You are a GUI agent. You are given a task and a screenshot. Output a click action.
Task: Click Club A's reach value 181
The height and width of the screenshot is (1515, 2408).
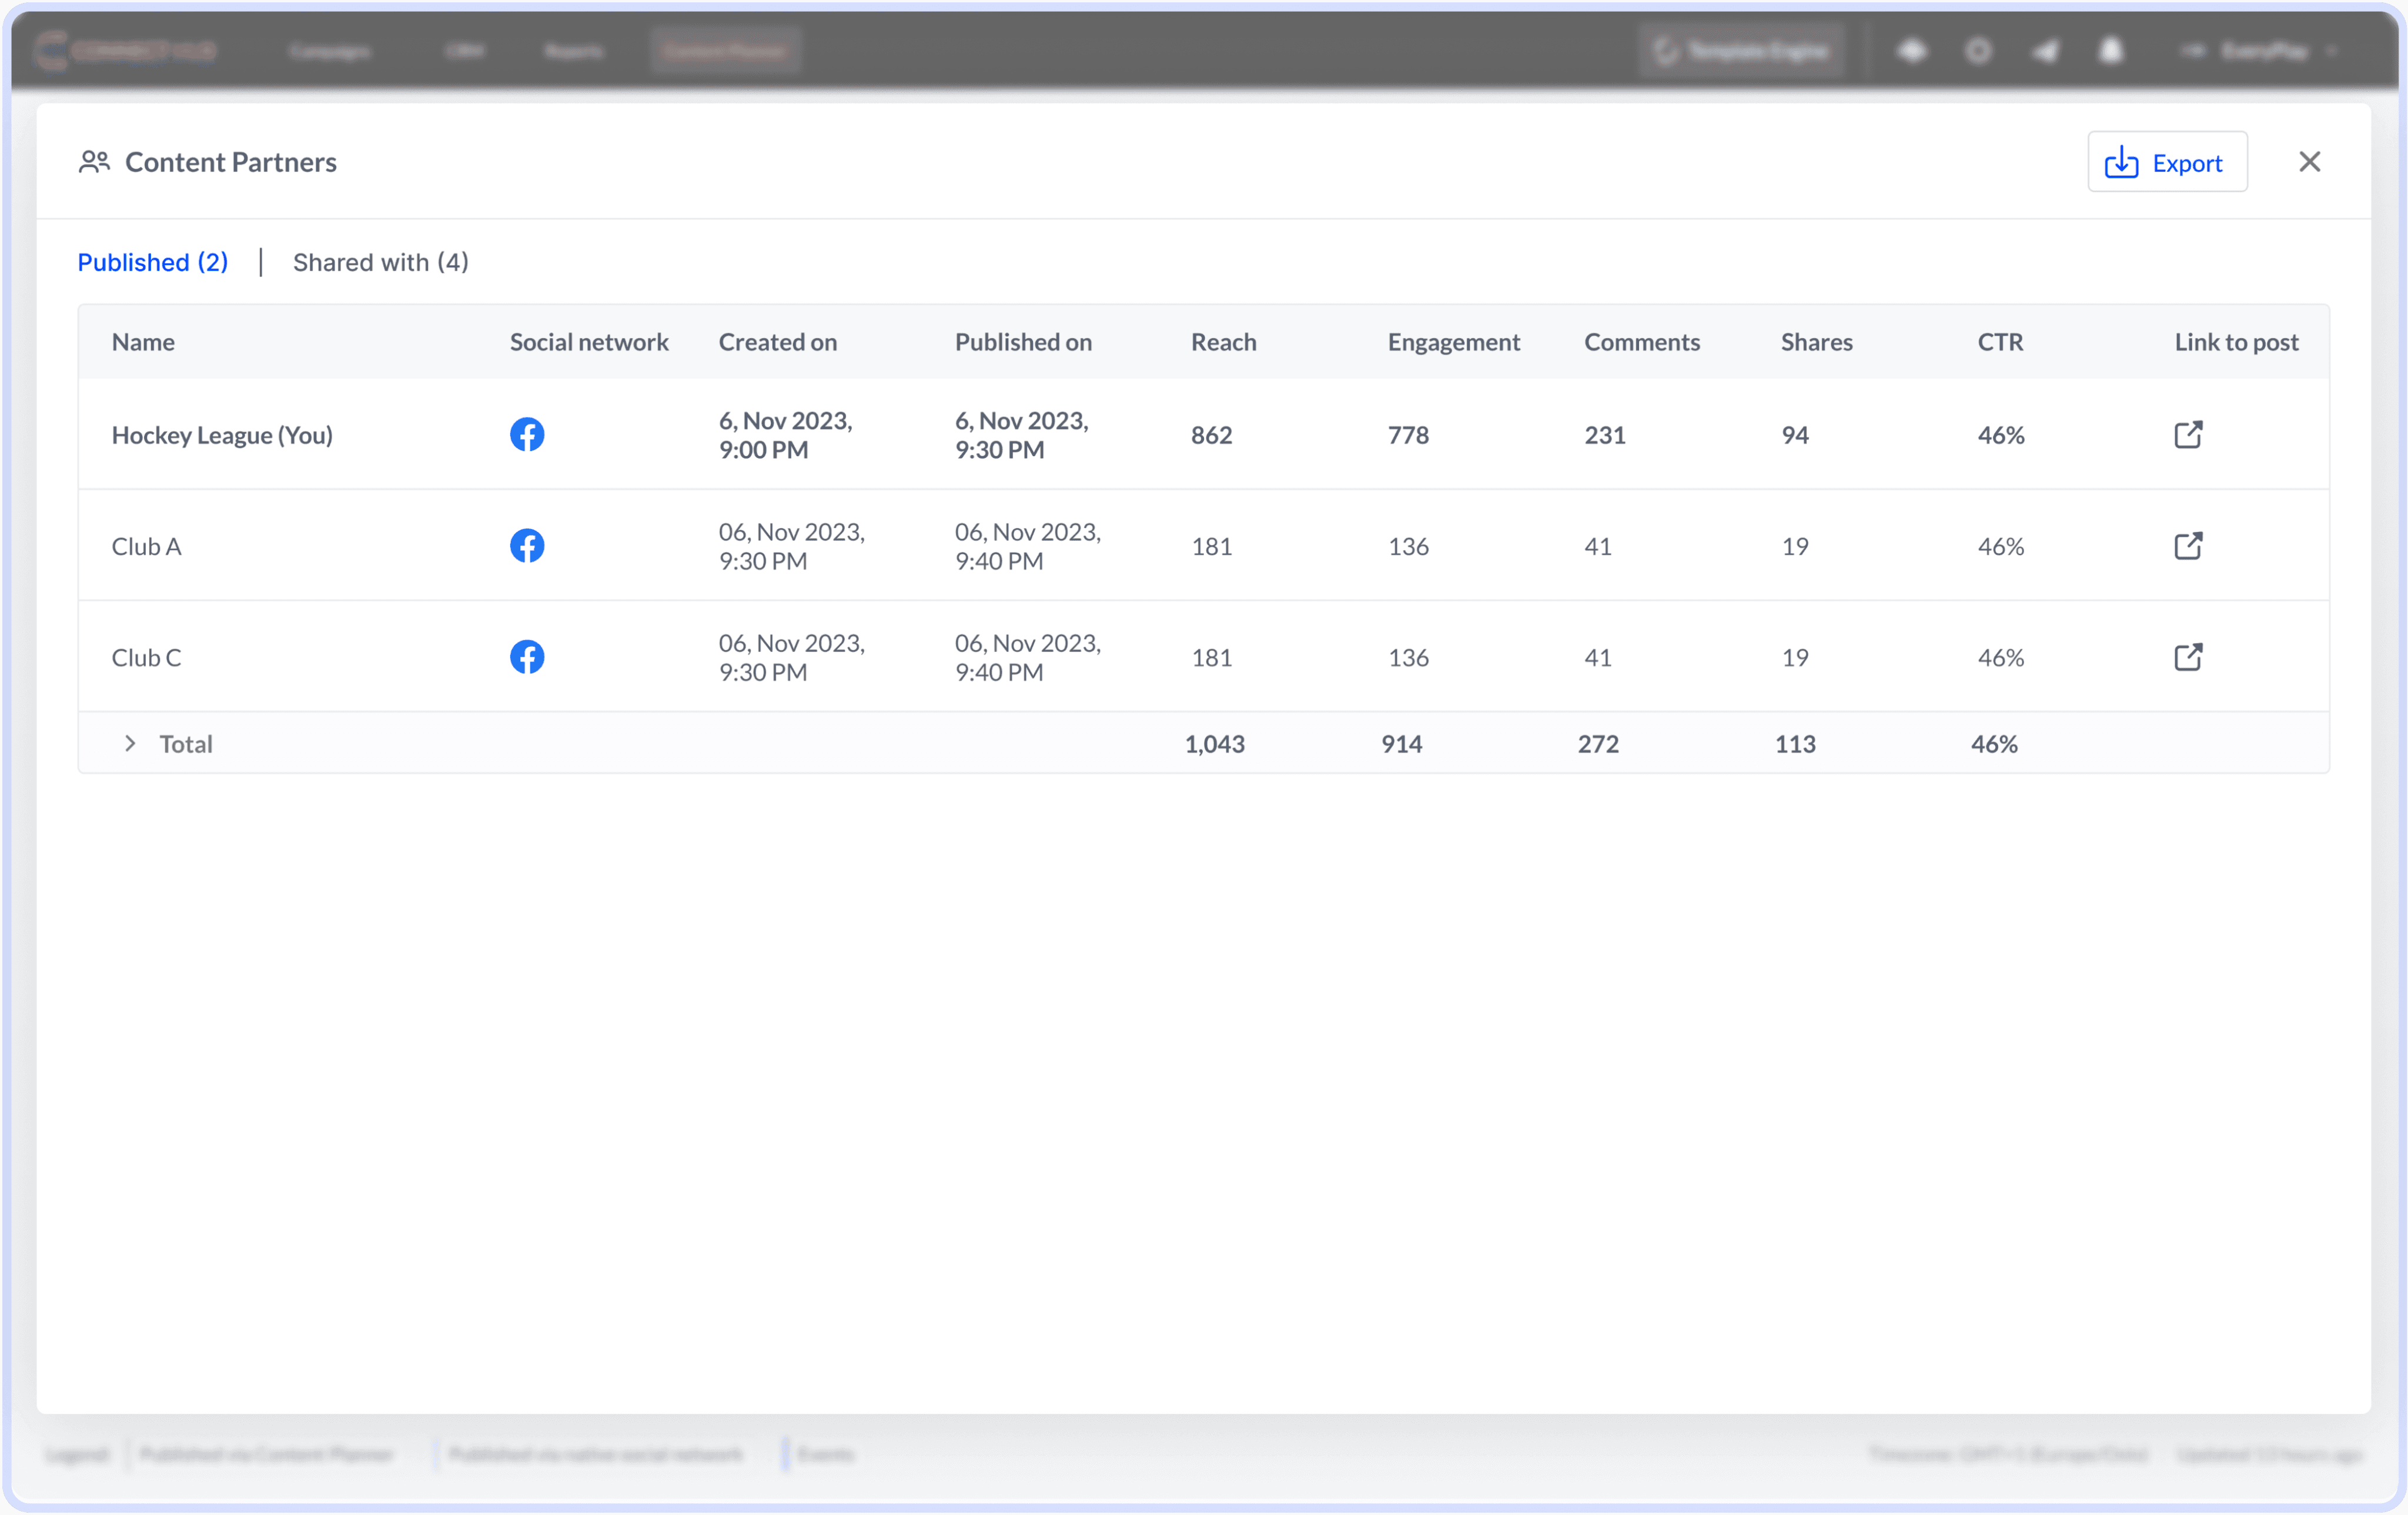point(1212,546)
